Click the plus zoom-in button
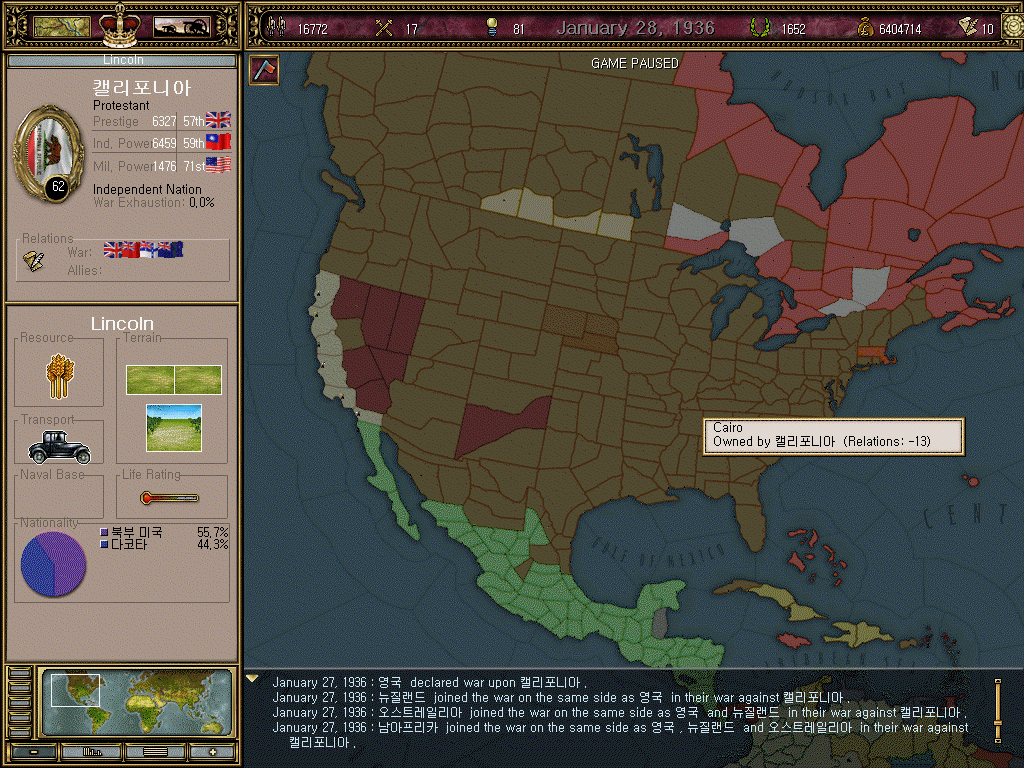This screenshot has height=768, width=1024. point(212,752)
